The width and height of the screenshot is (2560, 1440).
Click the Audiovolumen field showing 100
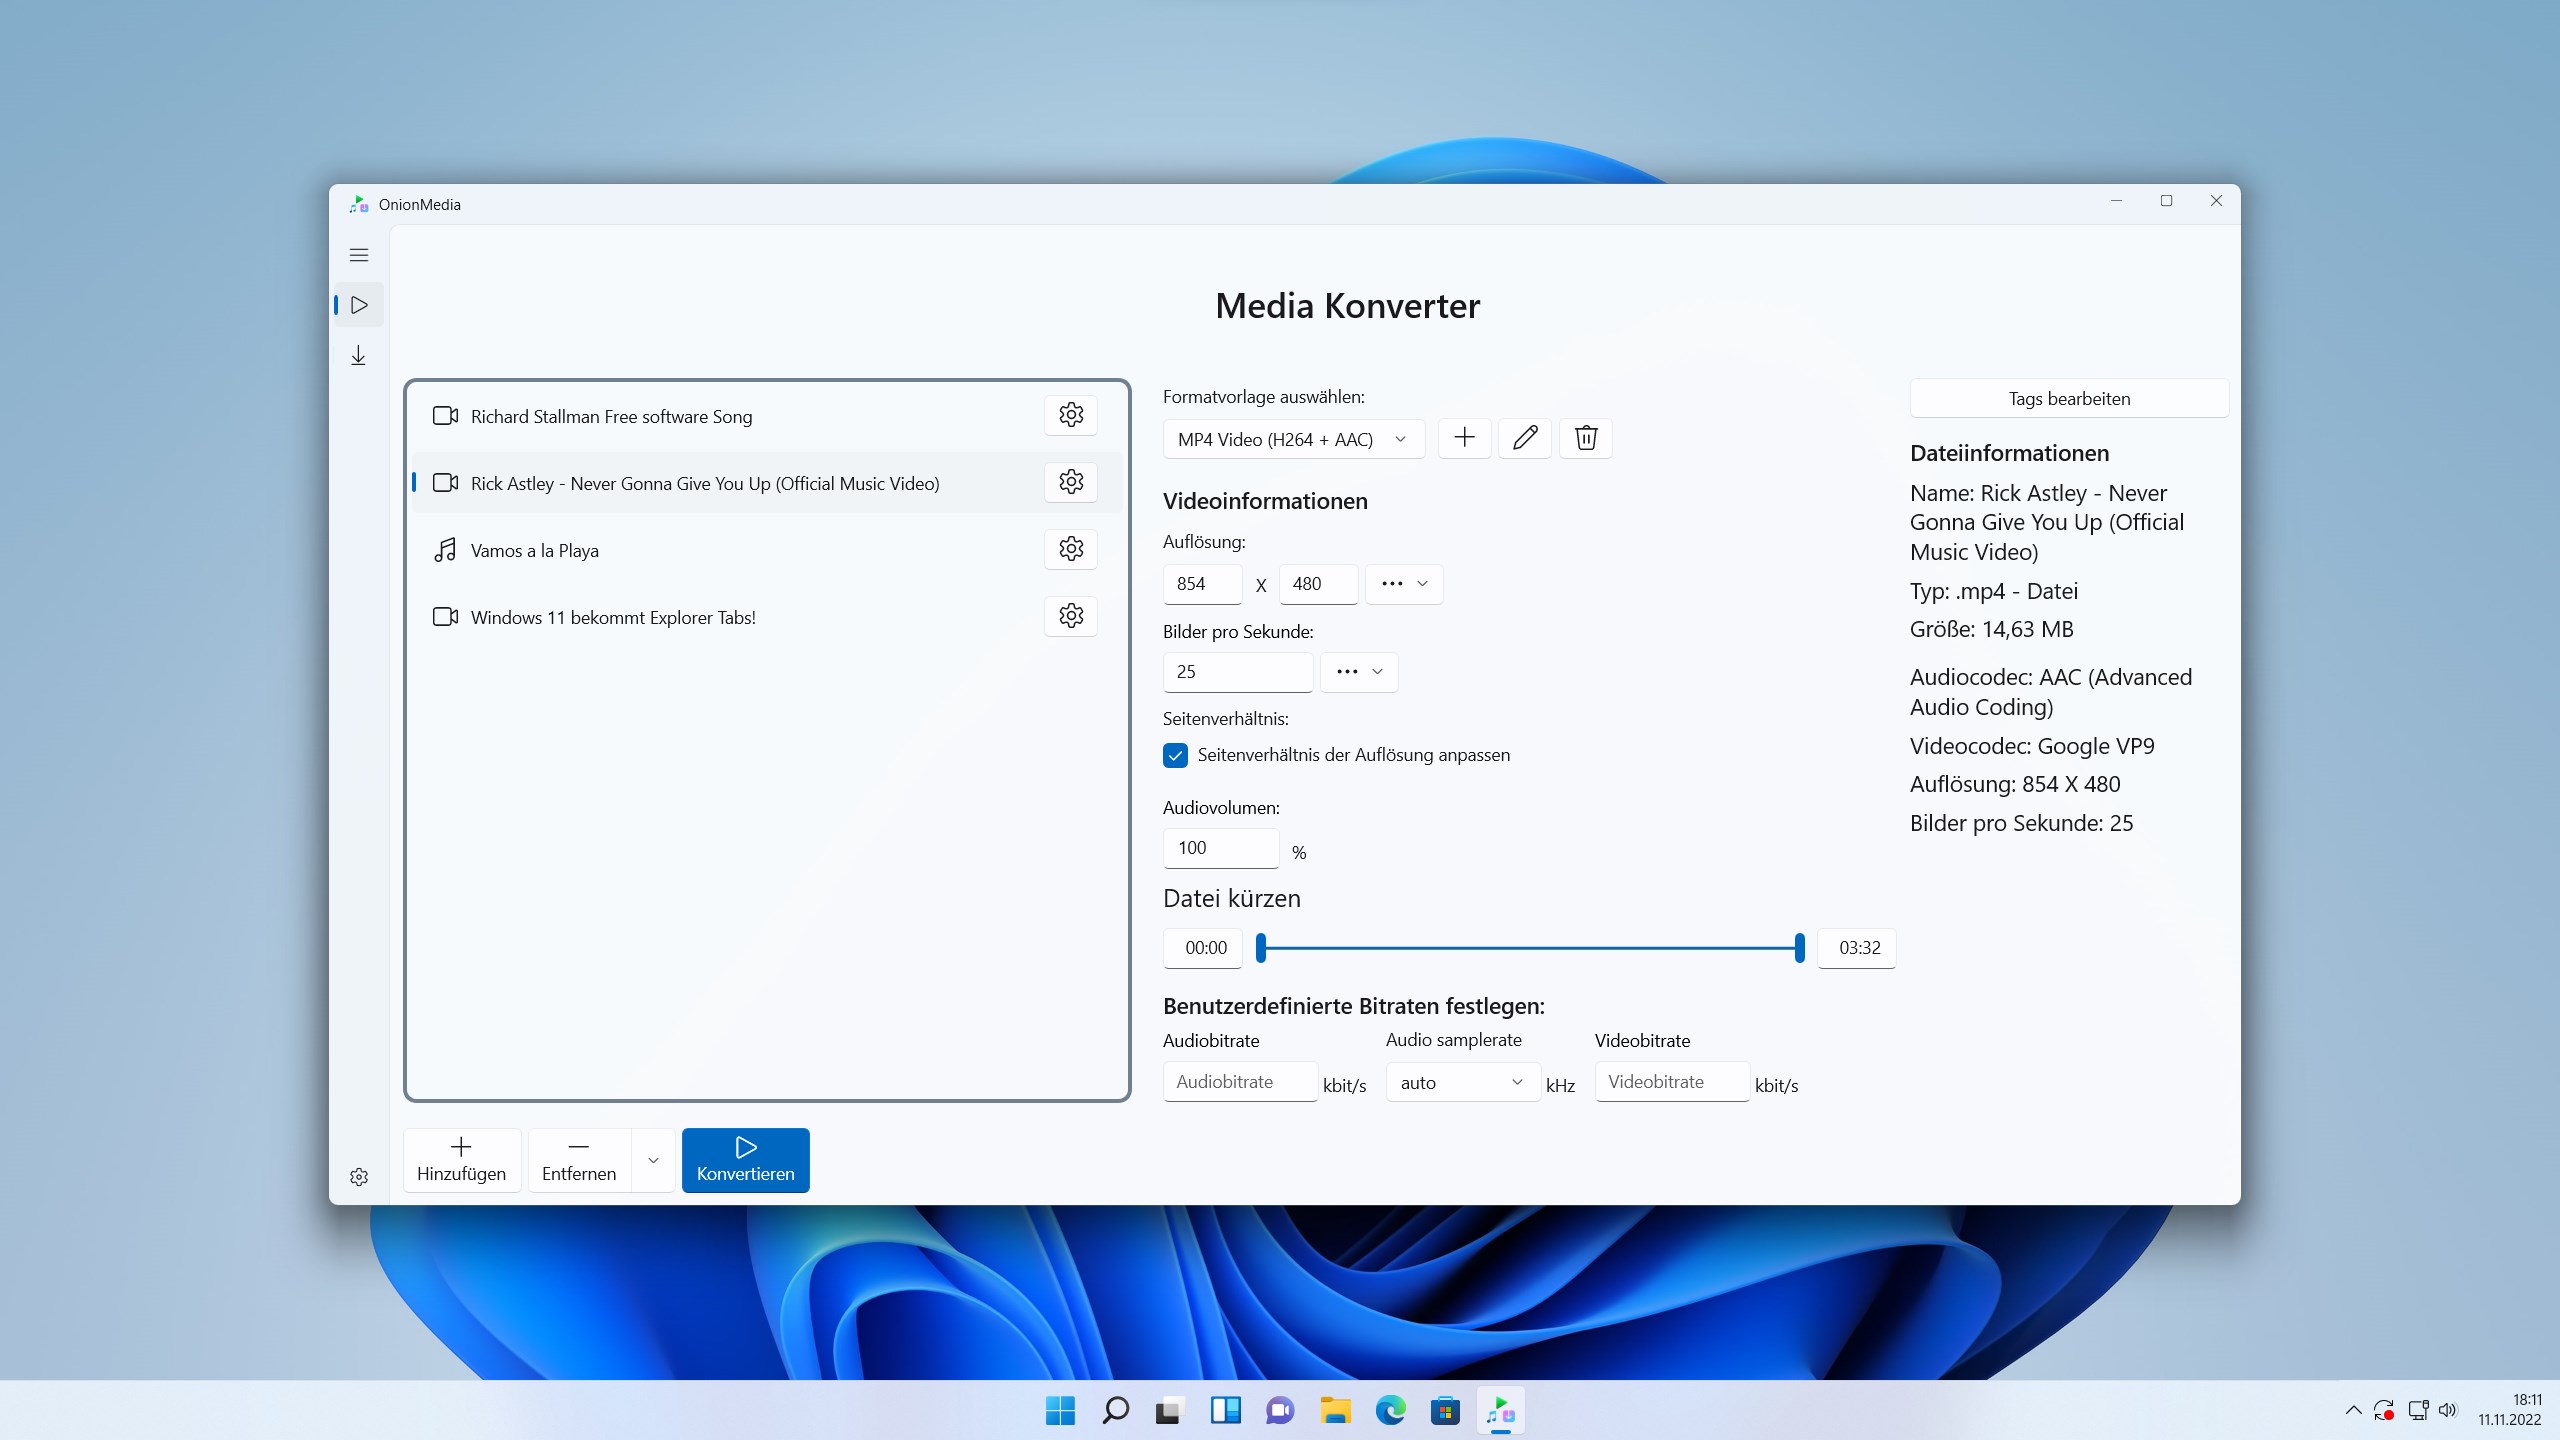(x=1221, y=848)
